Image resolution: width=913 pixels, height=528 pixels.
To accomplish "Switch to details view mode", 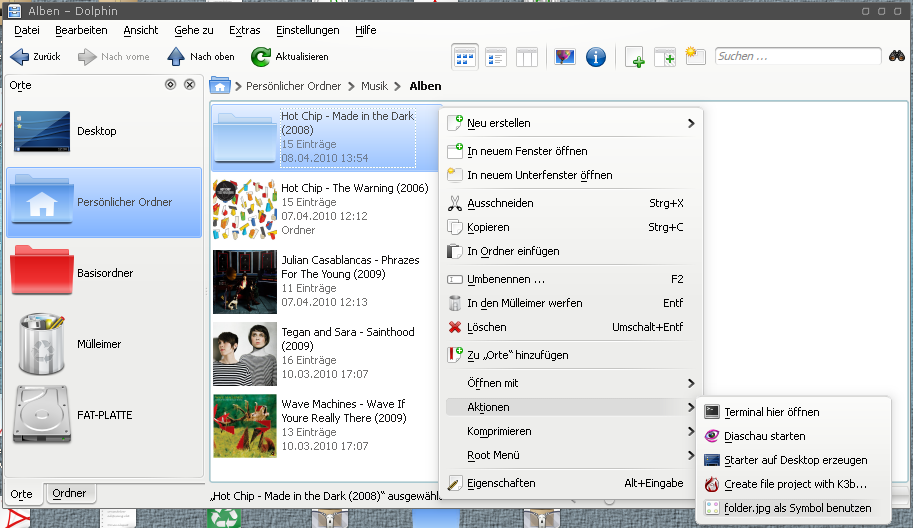I will pos(496,57).
